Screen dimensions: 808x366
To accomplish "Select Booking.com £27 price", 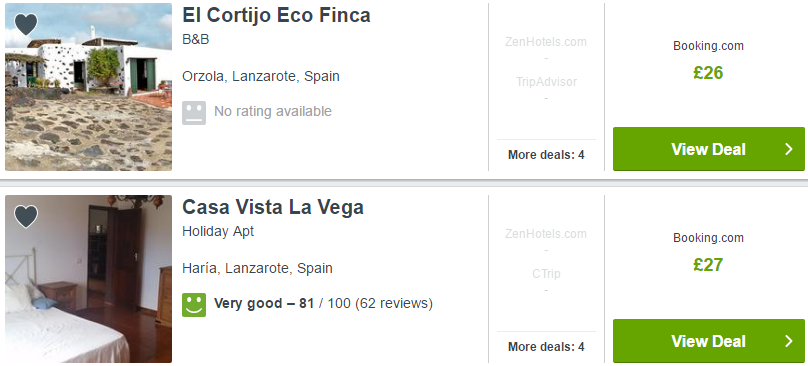I will [x=708, y=265].
